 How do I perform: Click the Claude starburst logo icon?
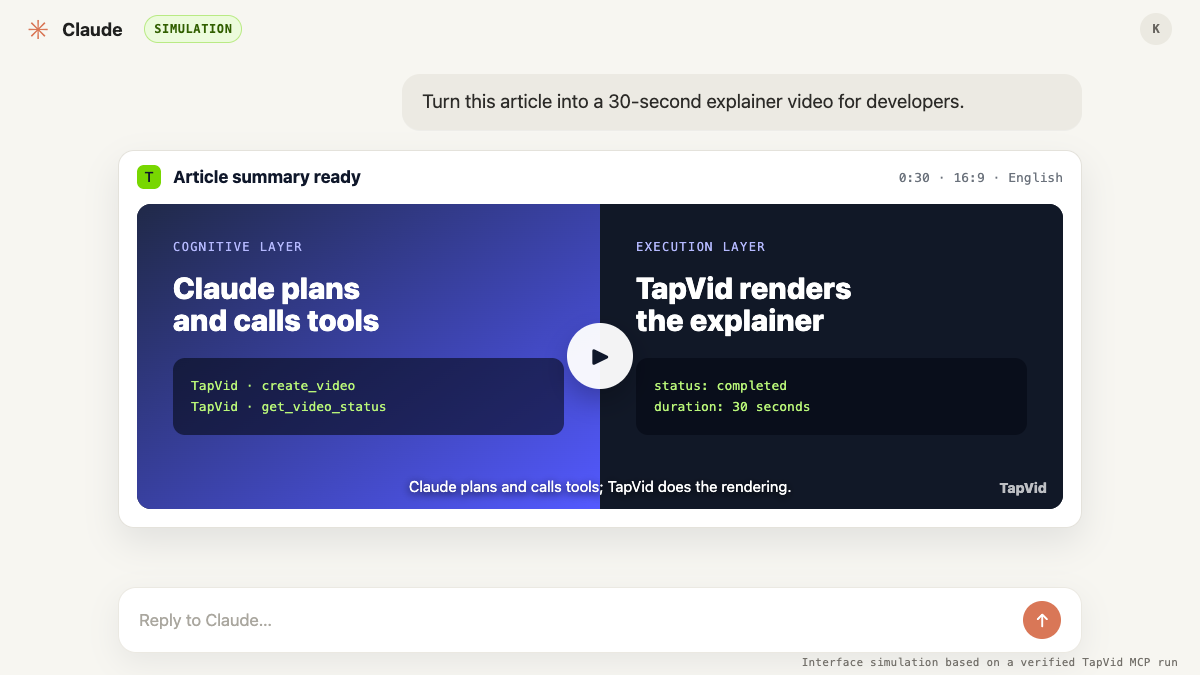pyautogui.click(x=38, y=29)
